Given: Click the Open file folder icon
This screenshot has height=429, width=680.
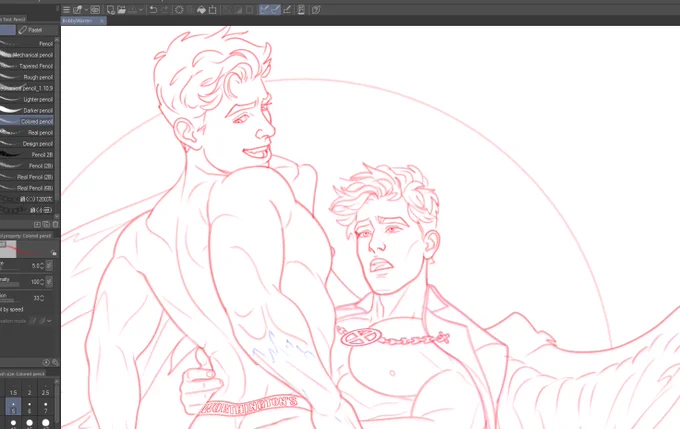Looking at the screenshot, I should click(x=121, y=10).
